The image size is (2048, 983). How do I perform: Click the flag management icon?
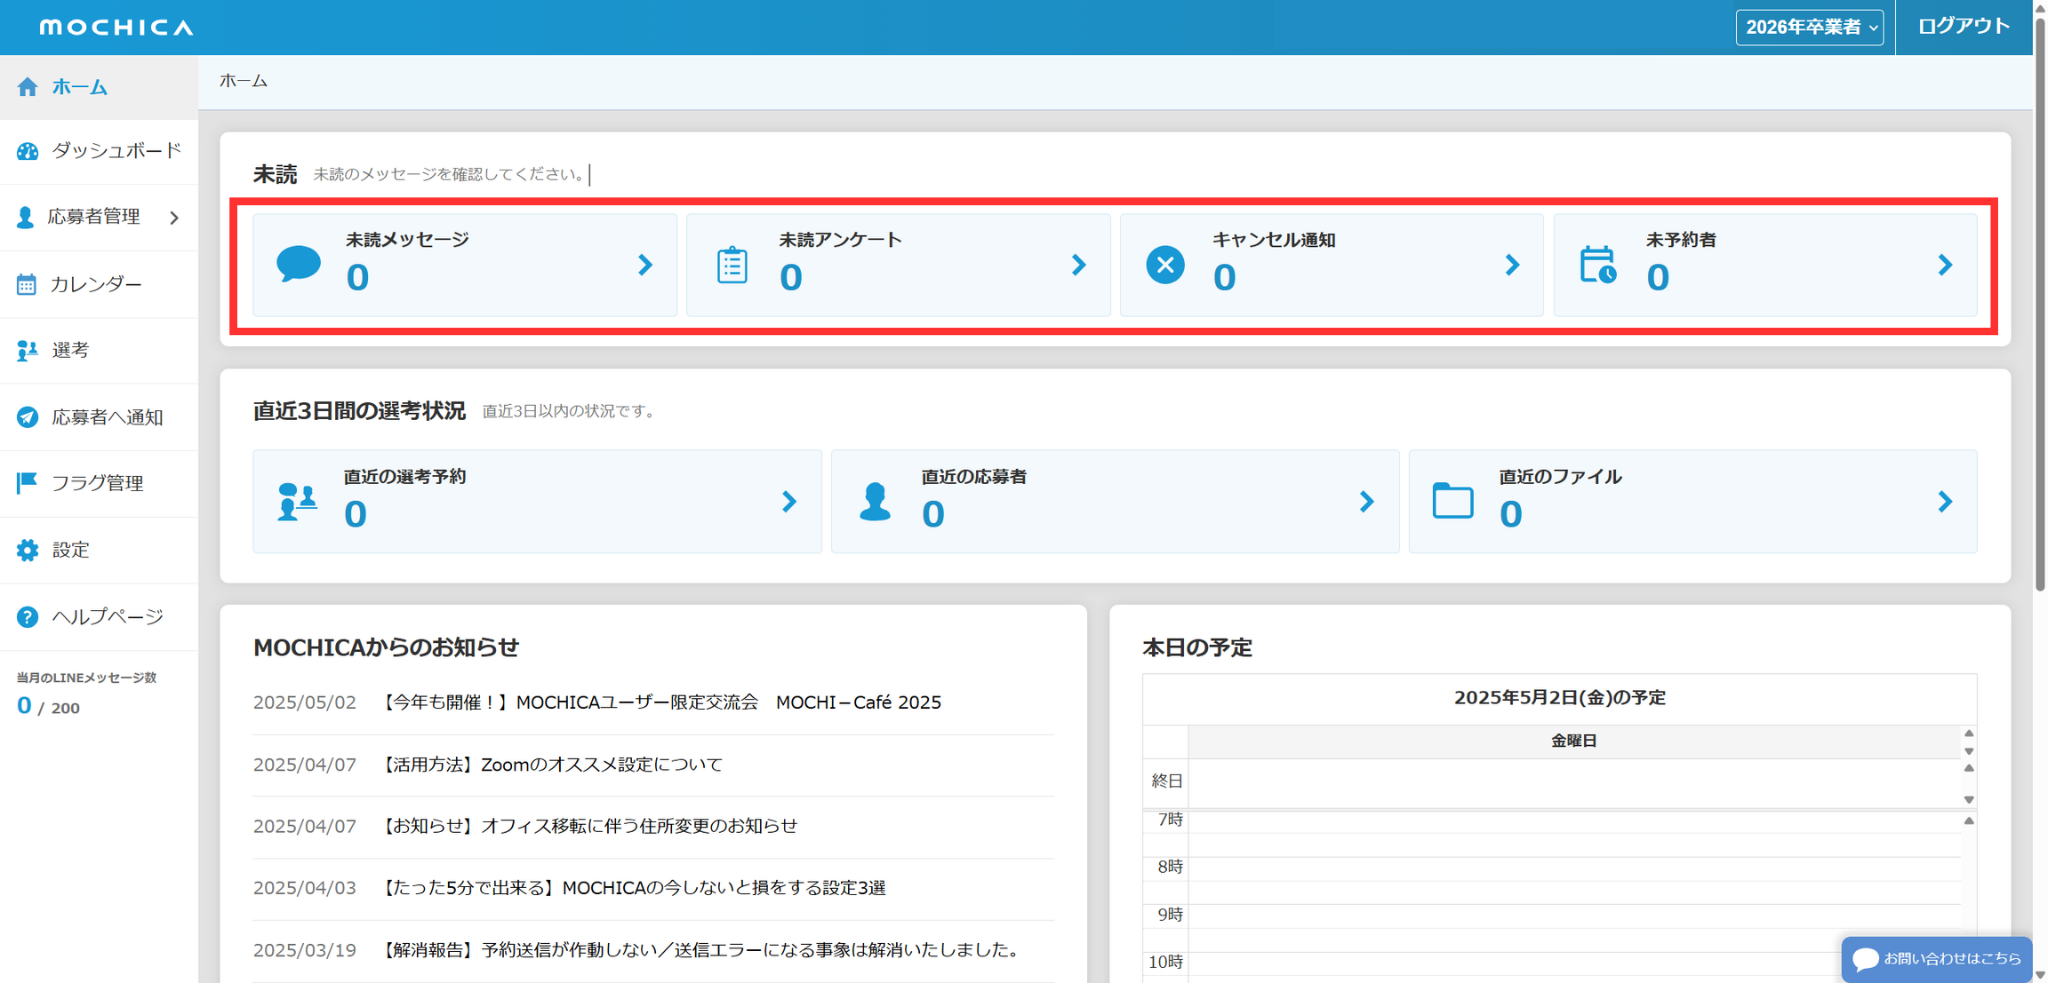point(27,483)
